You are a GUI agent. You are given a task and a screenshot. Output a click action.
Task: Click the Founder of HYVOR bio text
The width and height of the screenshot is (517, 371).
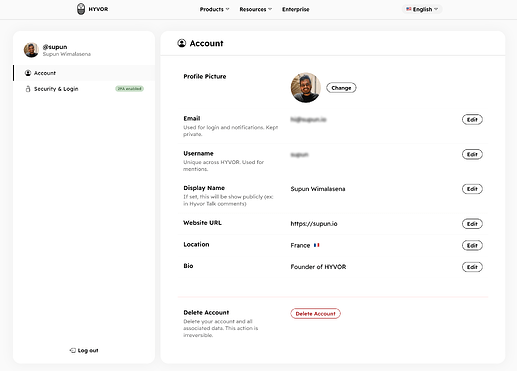[x=318, y=267]
